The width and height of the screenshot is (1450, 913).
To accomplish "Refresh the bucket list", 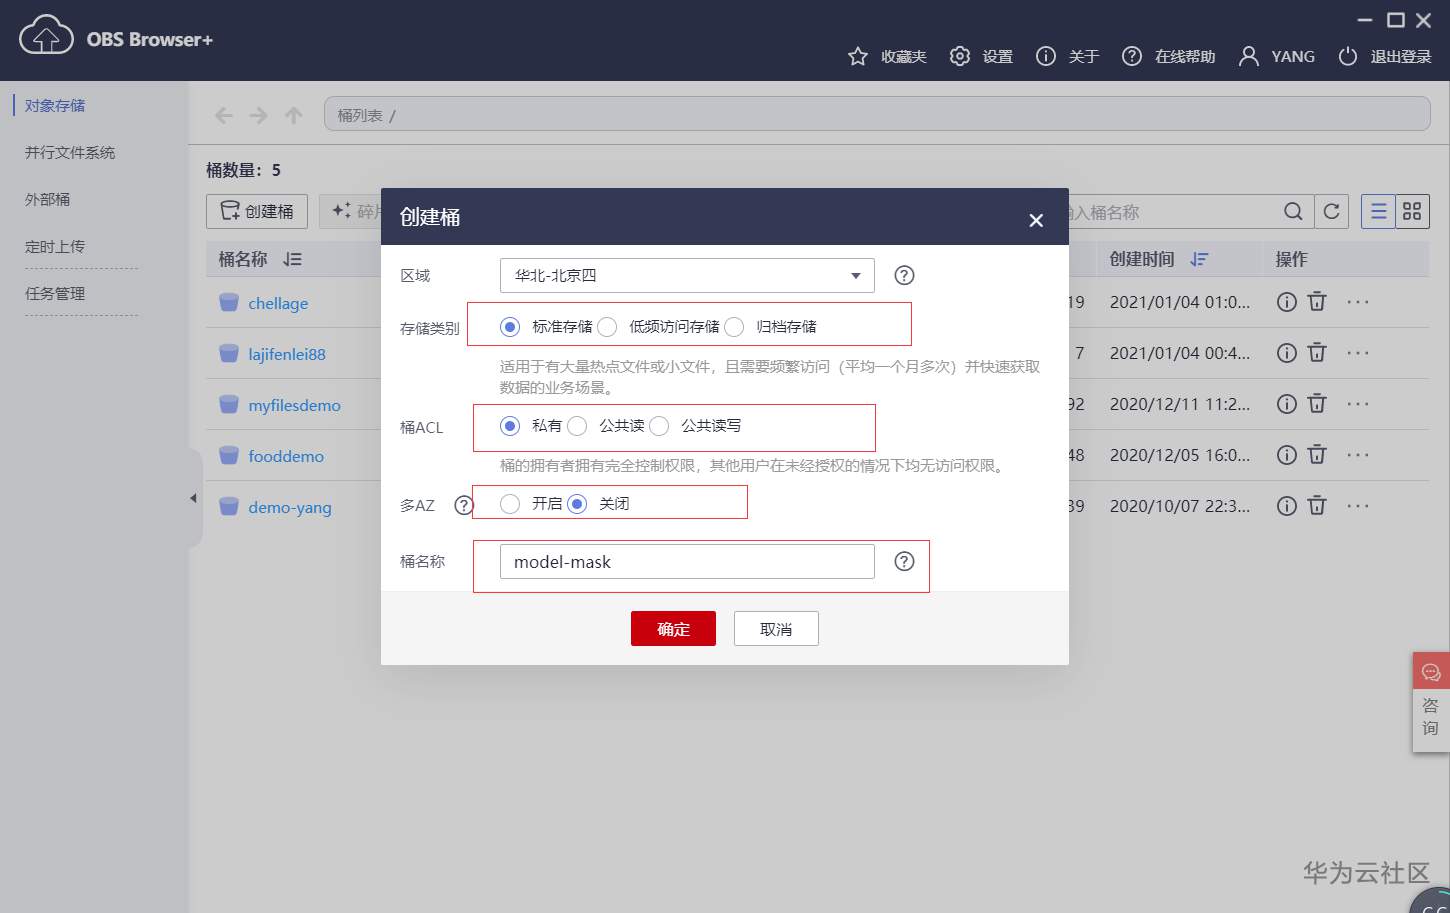I will click(x=1331, y=211).
